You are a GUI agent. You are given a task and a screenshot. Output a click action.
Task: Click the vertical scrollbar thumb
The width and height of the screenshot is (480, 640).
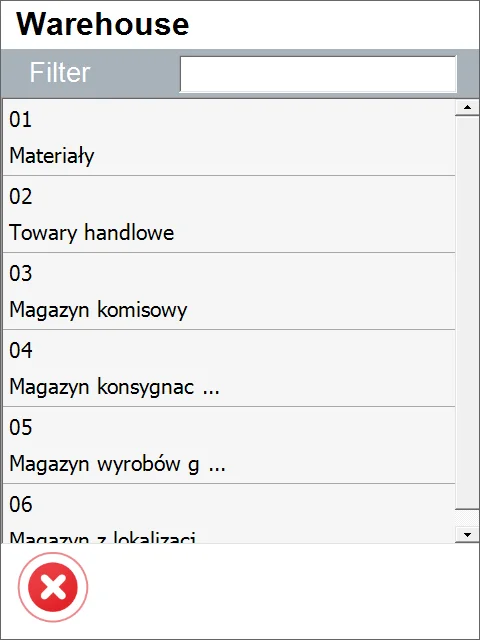[467, 313]
